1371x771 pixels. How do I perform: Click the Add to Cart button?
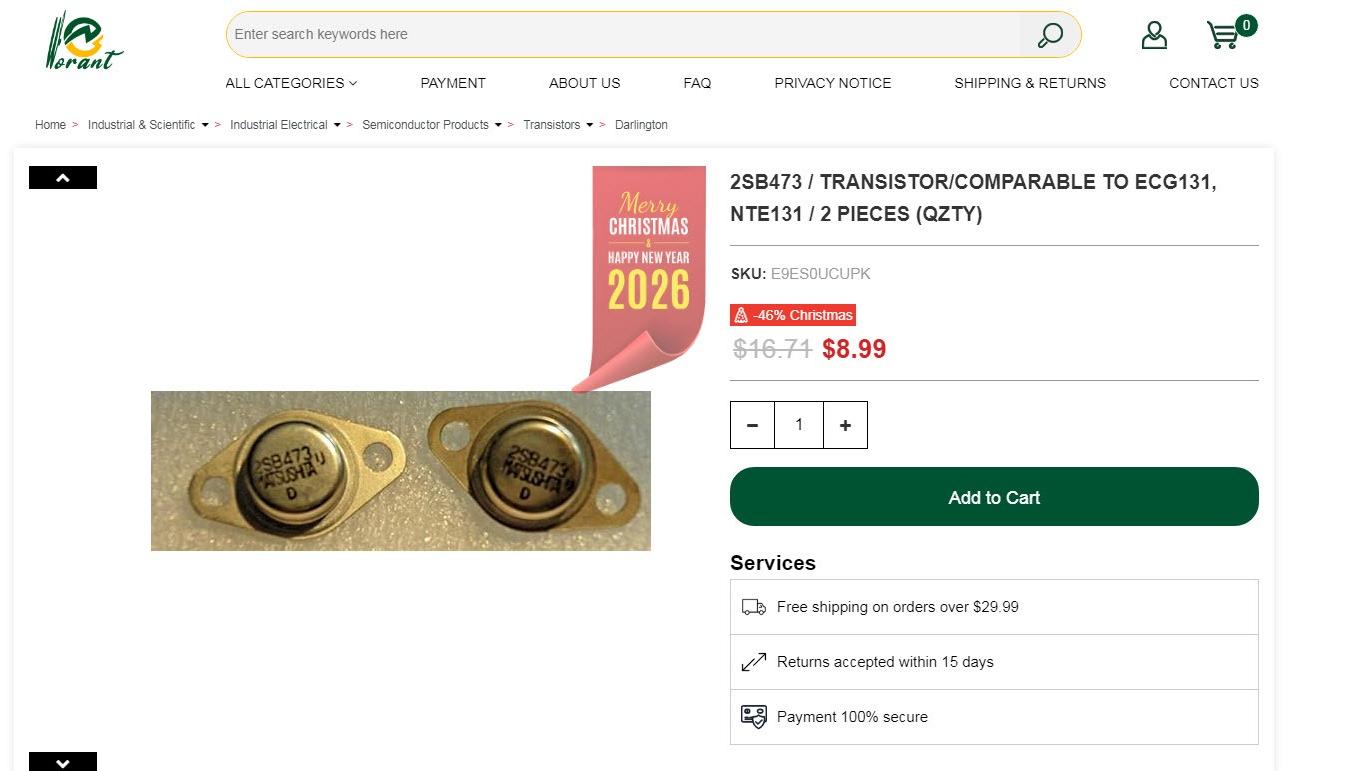[x=994, y=497]
